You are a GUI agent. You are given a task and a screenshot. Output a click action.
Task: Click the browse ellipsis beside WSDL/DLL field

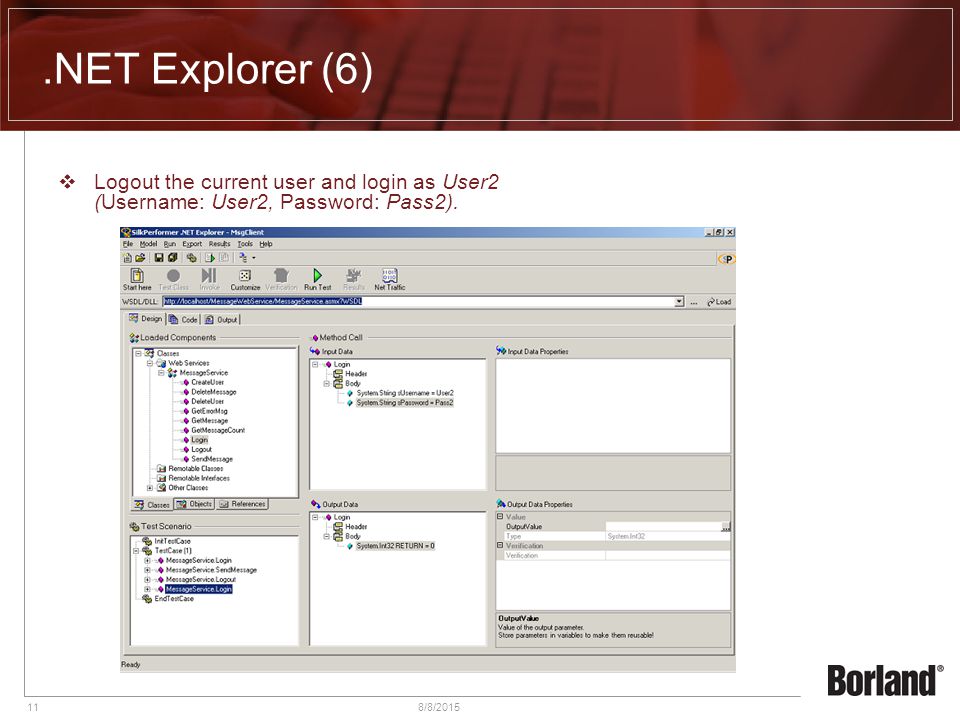694,302
